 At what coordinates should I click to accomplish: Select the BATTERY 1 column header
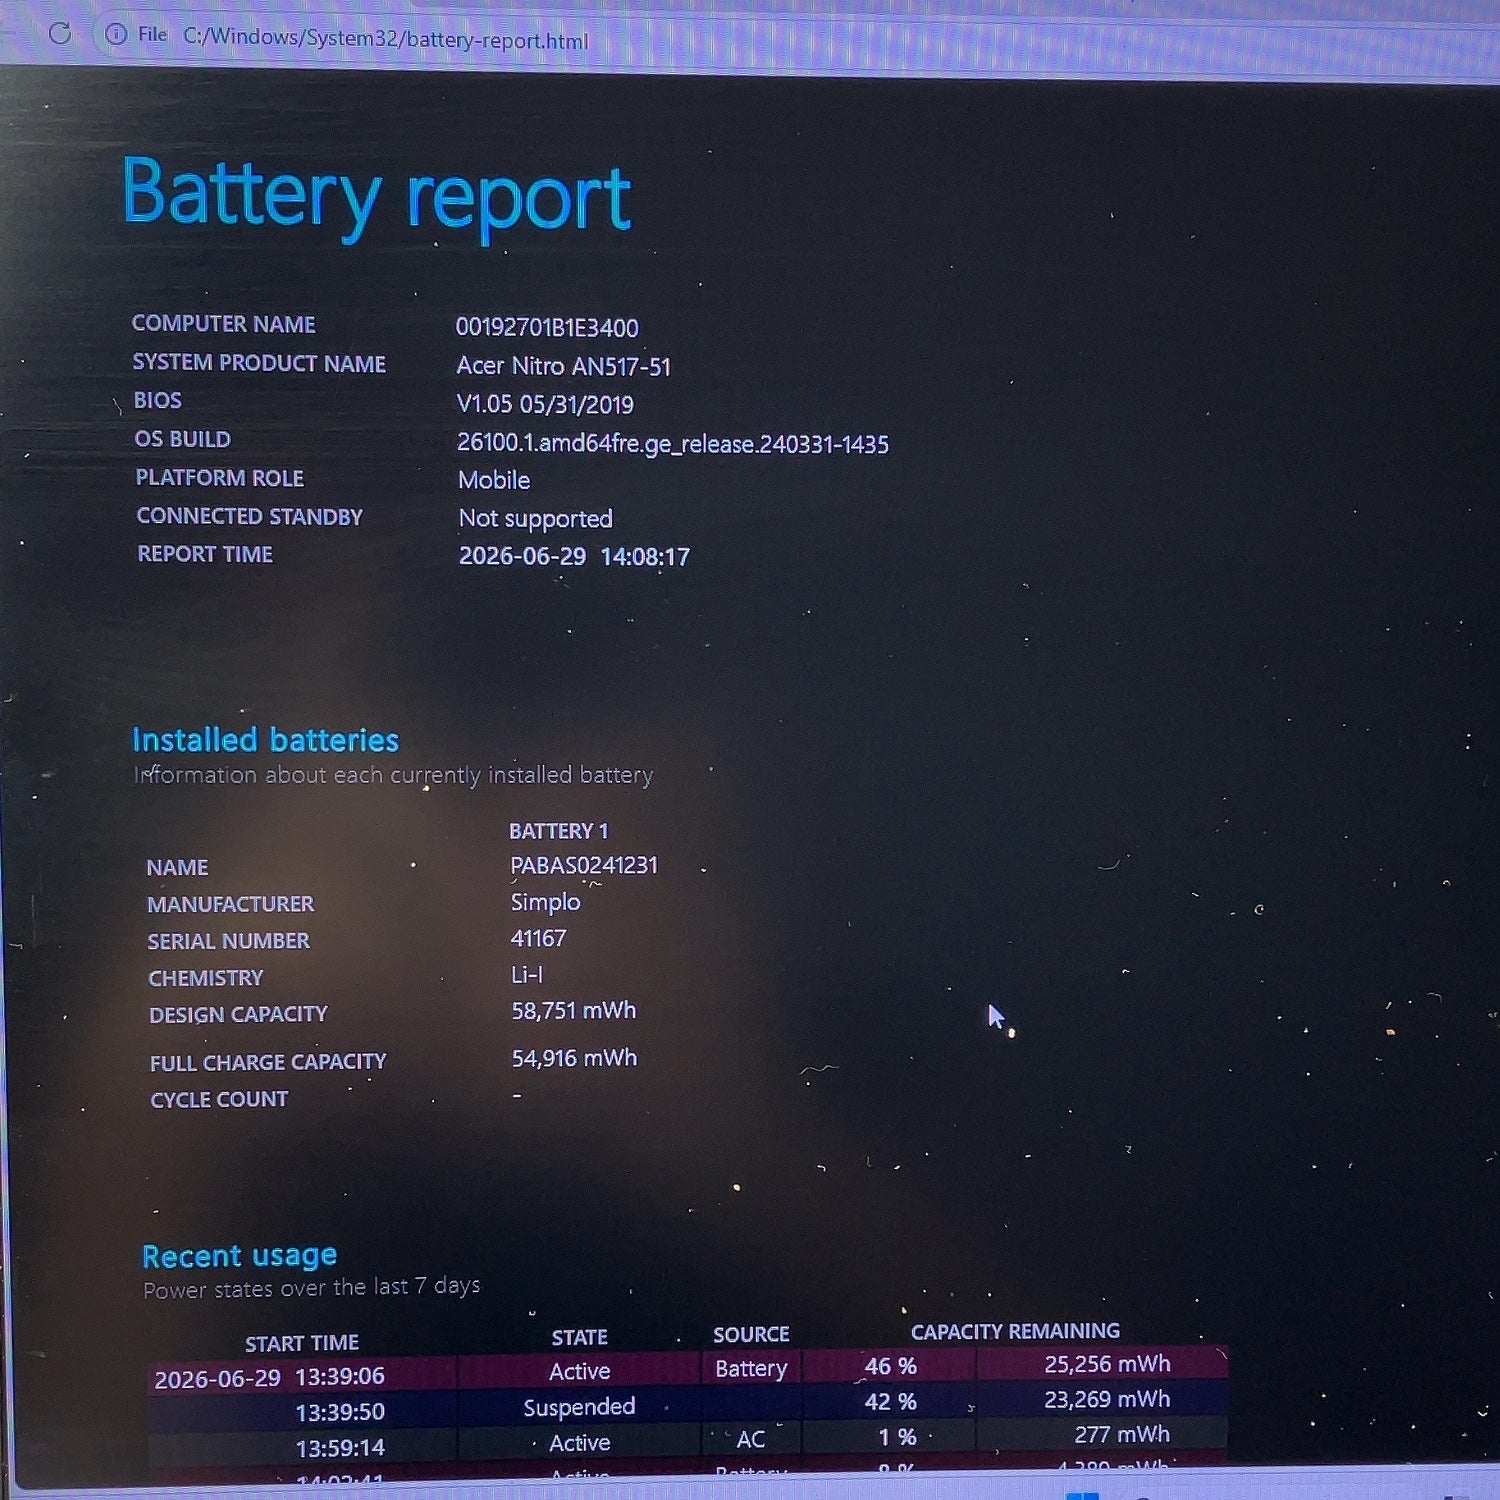click(559, 831)
